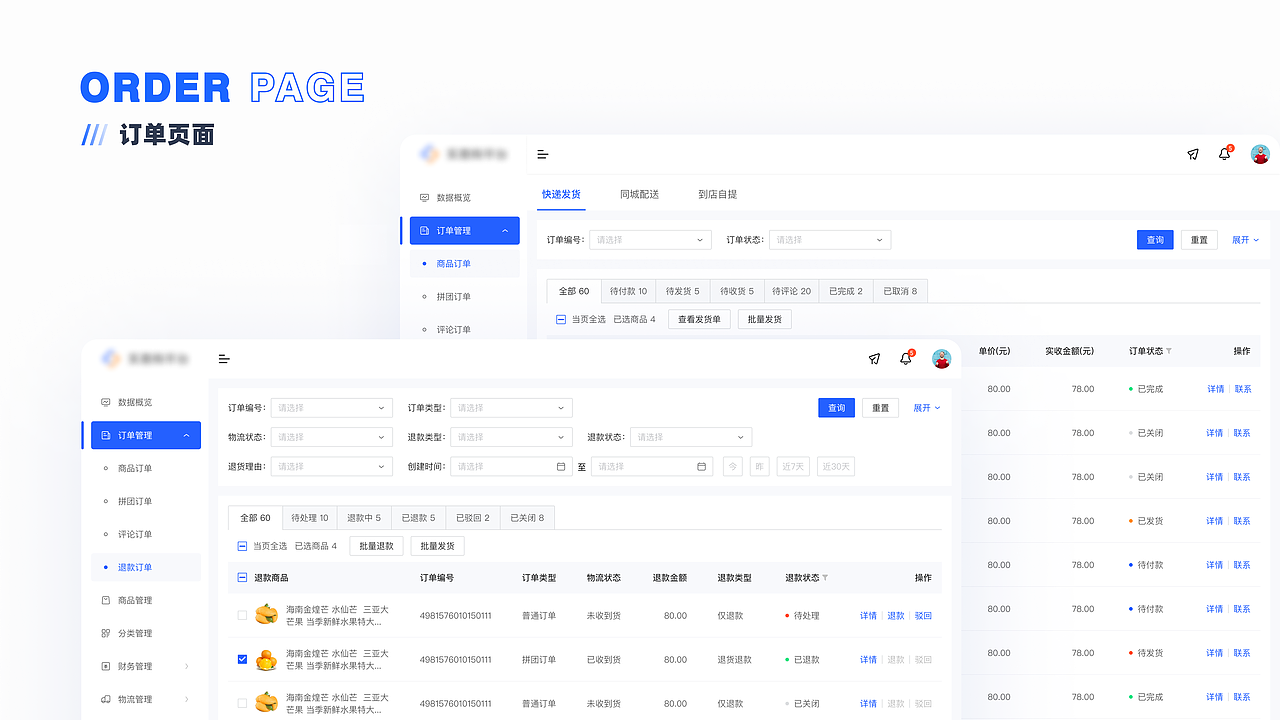Select 商品管理 in the left sidebar
This screenshot has height=720, width=1280.
coord(137,599)
